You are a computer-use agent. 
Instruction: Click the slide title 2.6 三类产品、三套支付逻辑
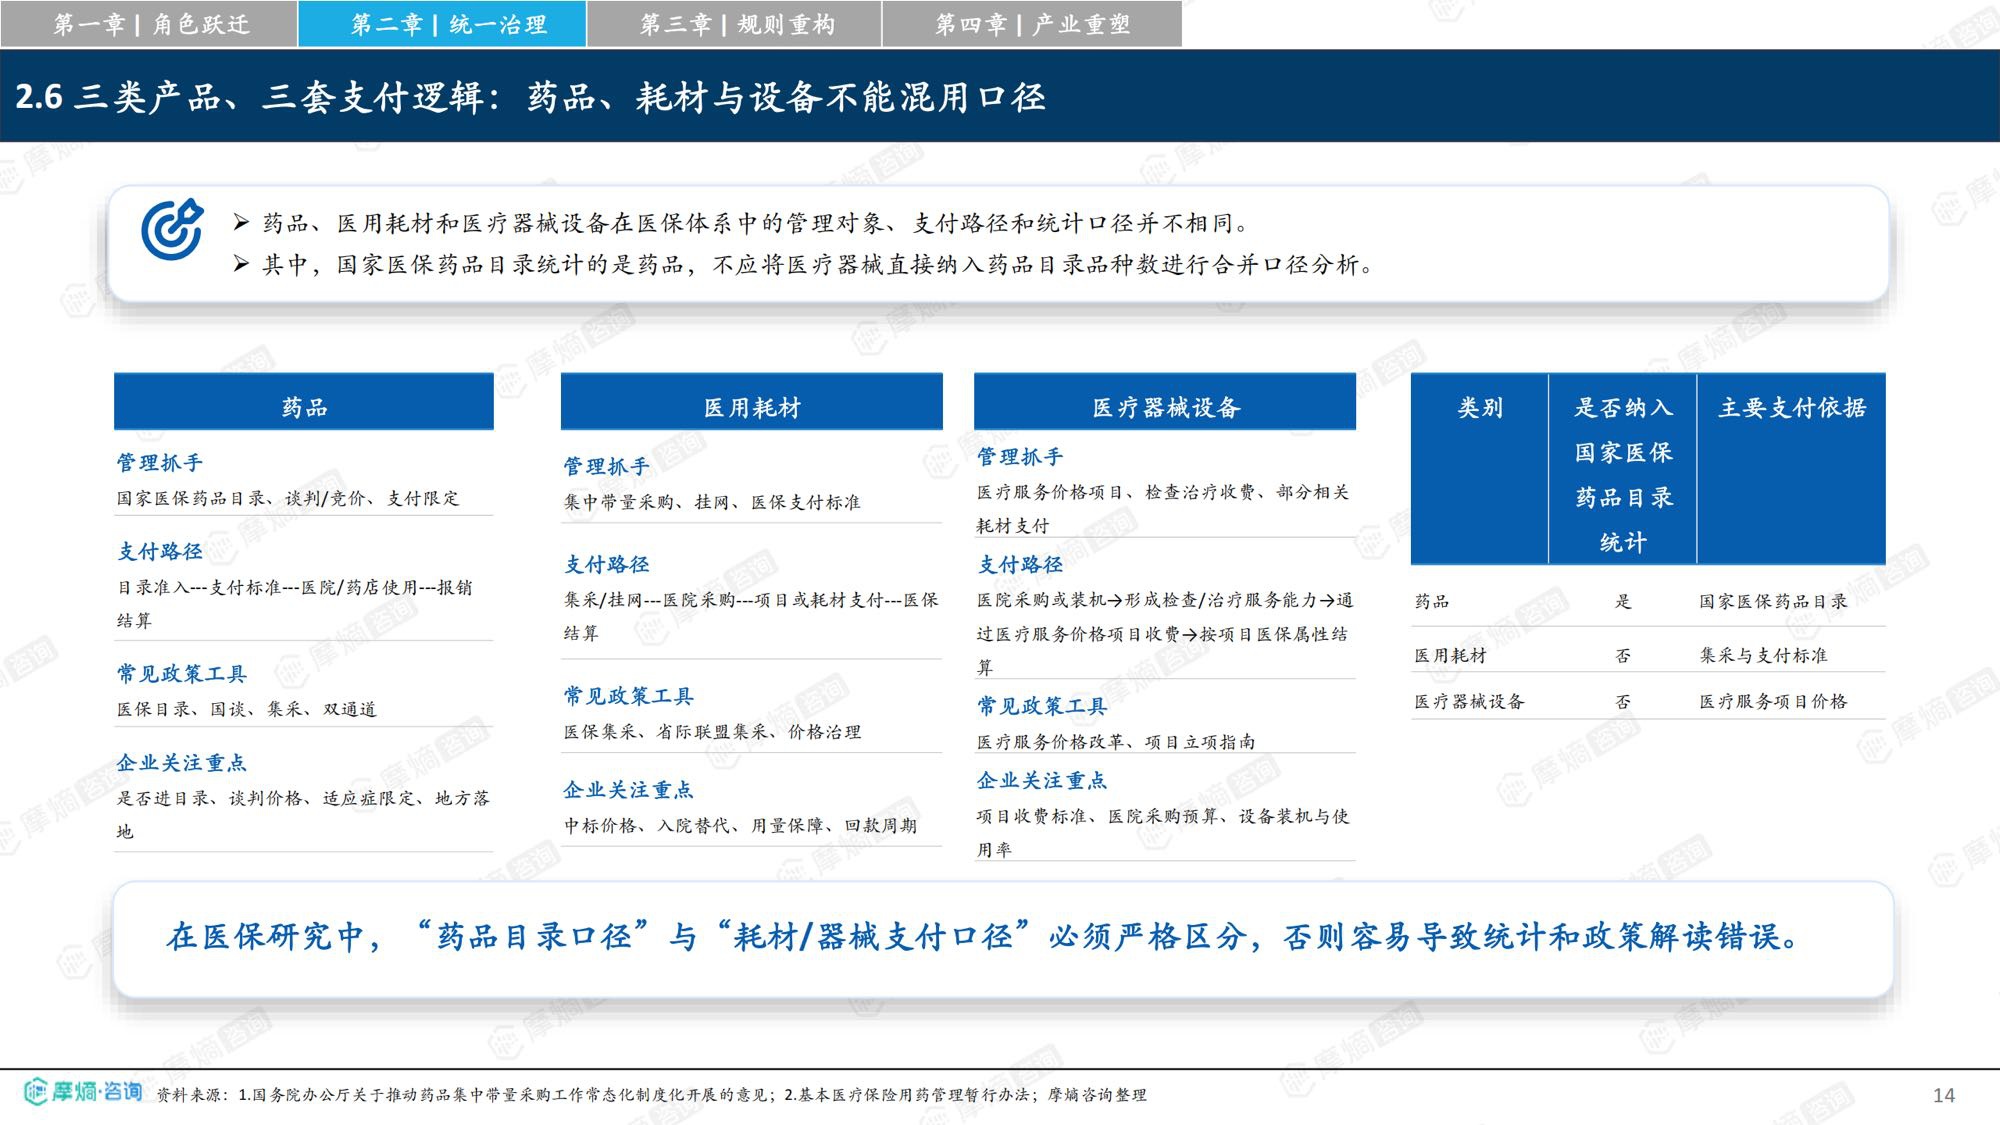pos(530,97)
